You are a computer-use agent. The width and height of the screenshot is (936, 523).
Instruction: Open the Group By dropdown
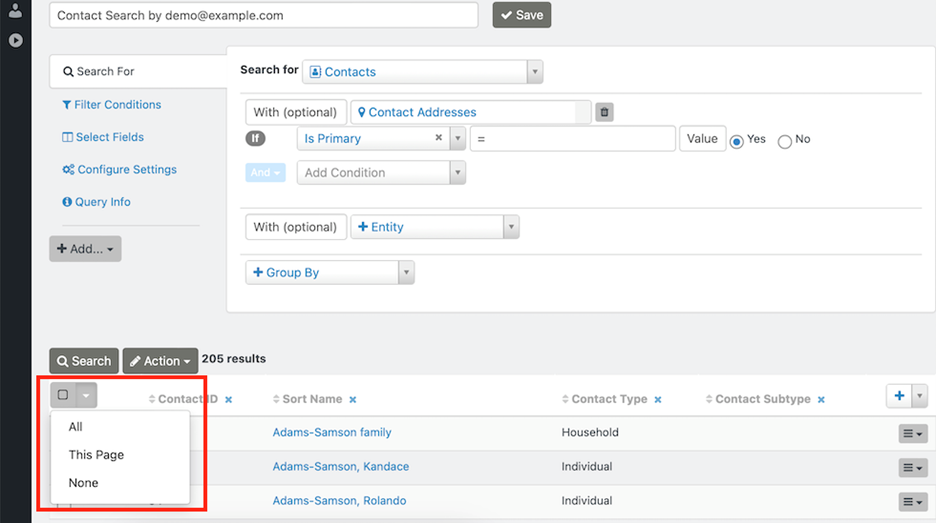tap(329, 273)
